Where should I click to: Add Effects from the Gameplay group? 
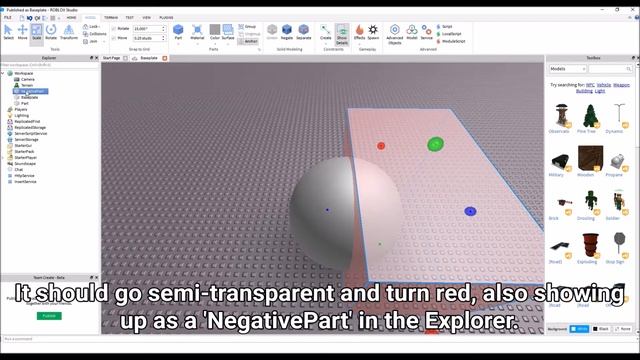click(x=359, y=32)
